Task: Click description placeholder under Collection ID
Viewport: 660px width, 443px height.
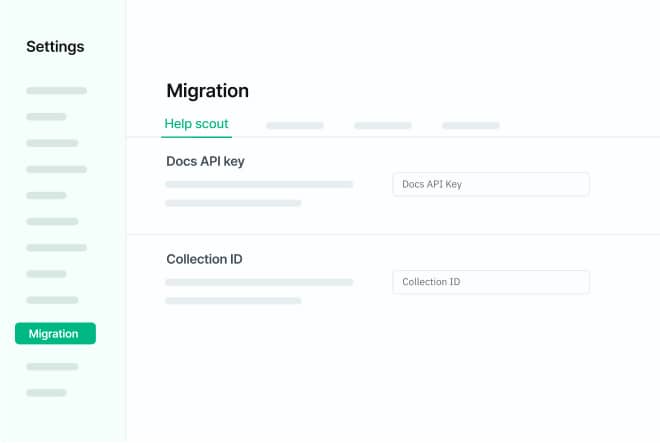Action: tap(259, 283)
